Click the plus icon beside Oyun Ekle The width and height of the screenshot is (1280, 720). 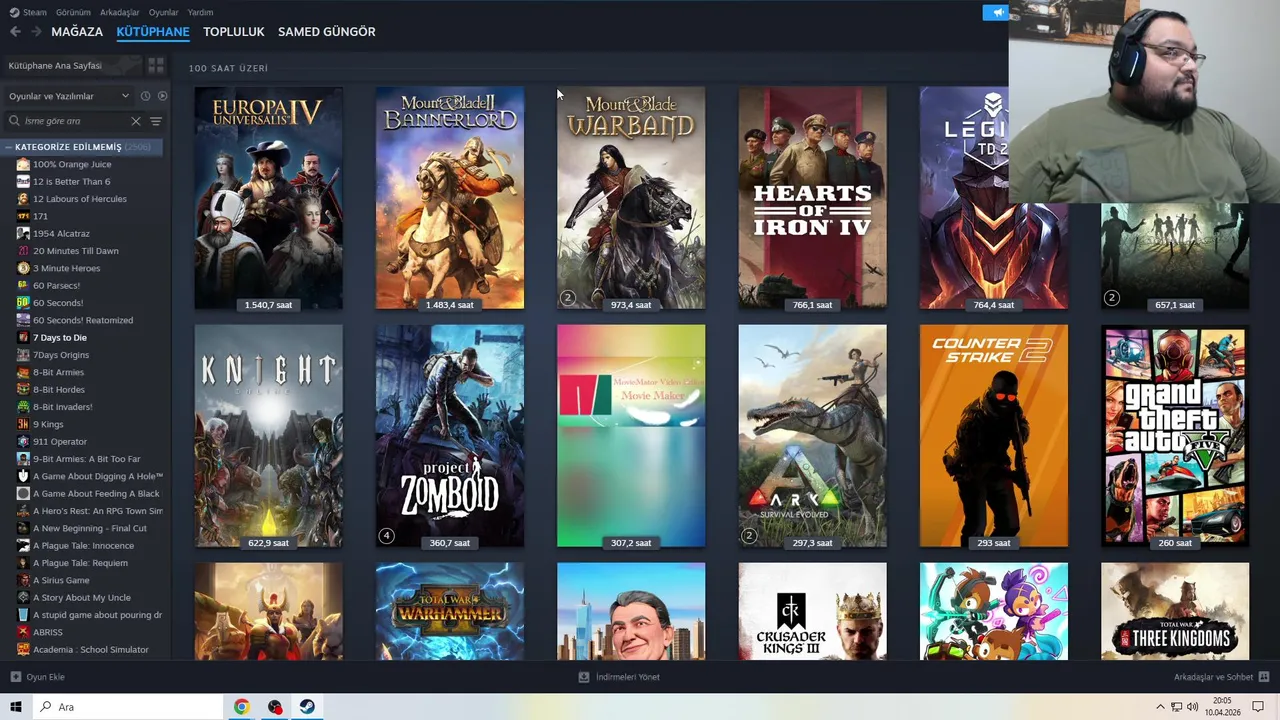coord(15,677)
